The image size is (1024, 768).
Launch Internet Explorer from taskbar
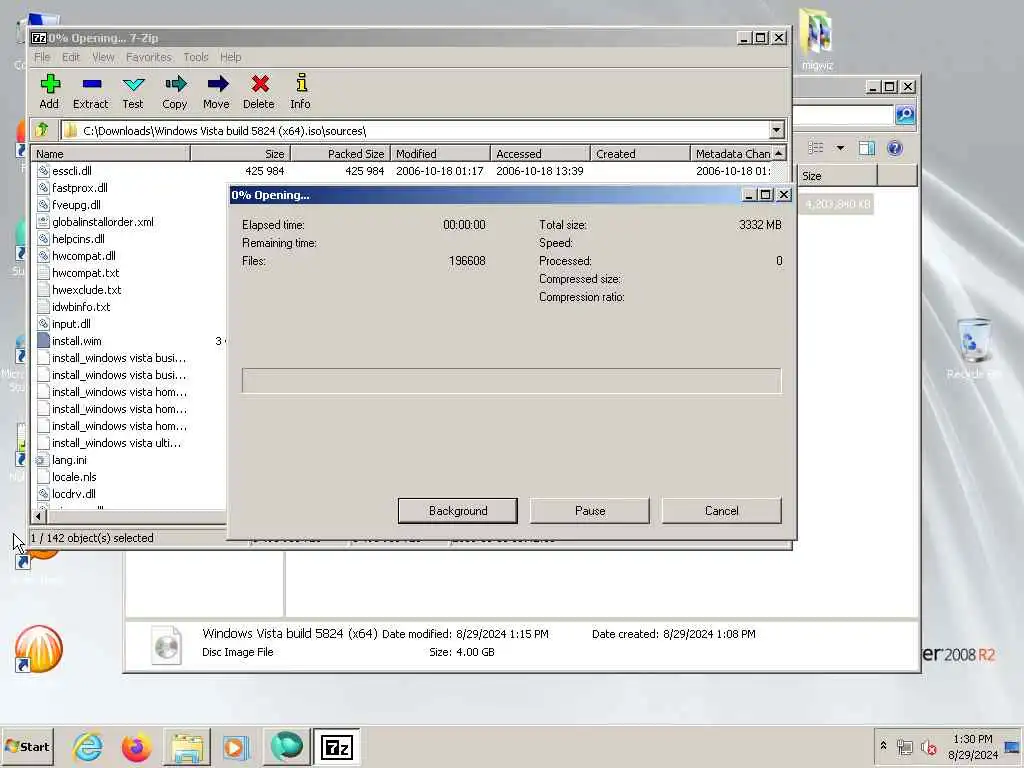coord(88,746)
